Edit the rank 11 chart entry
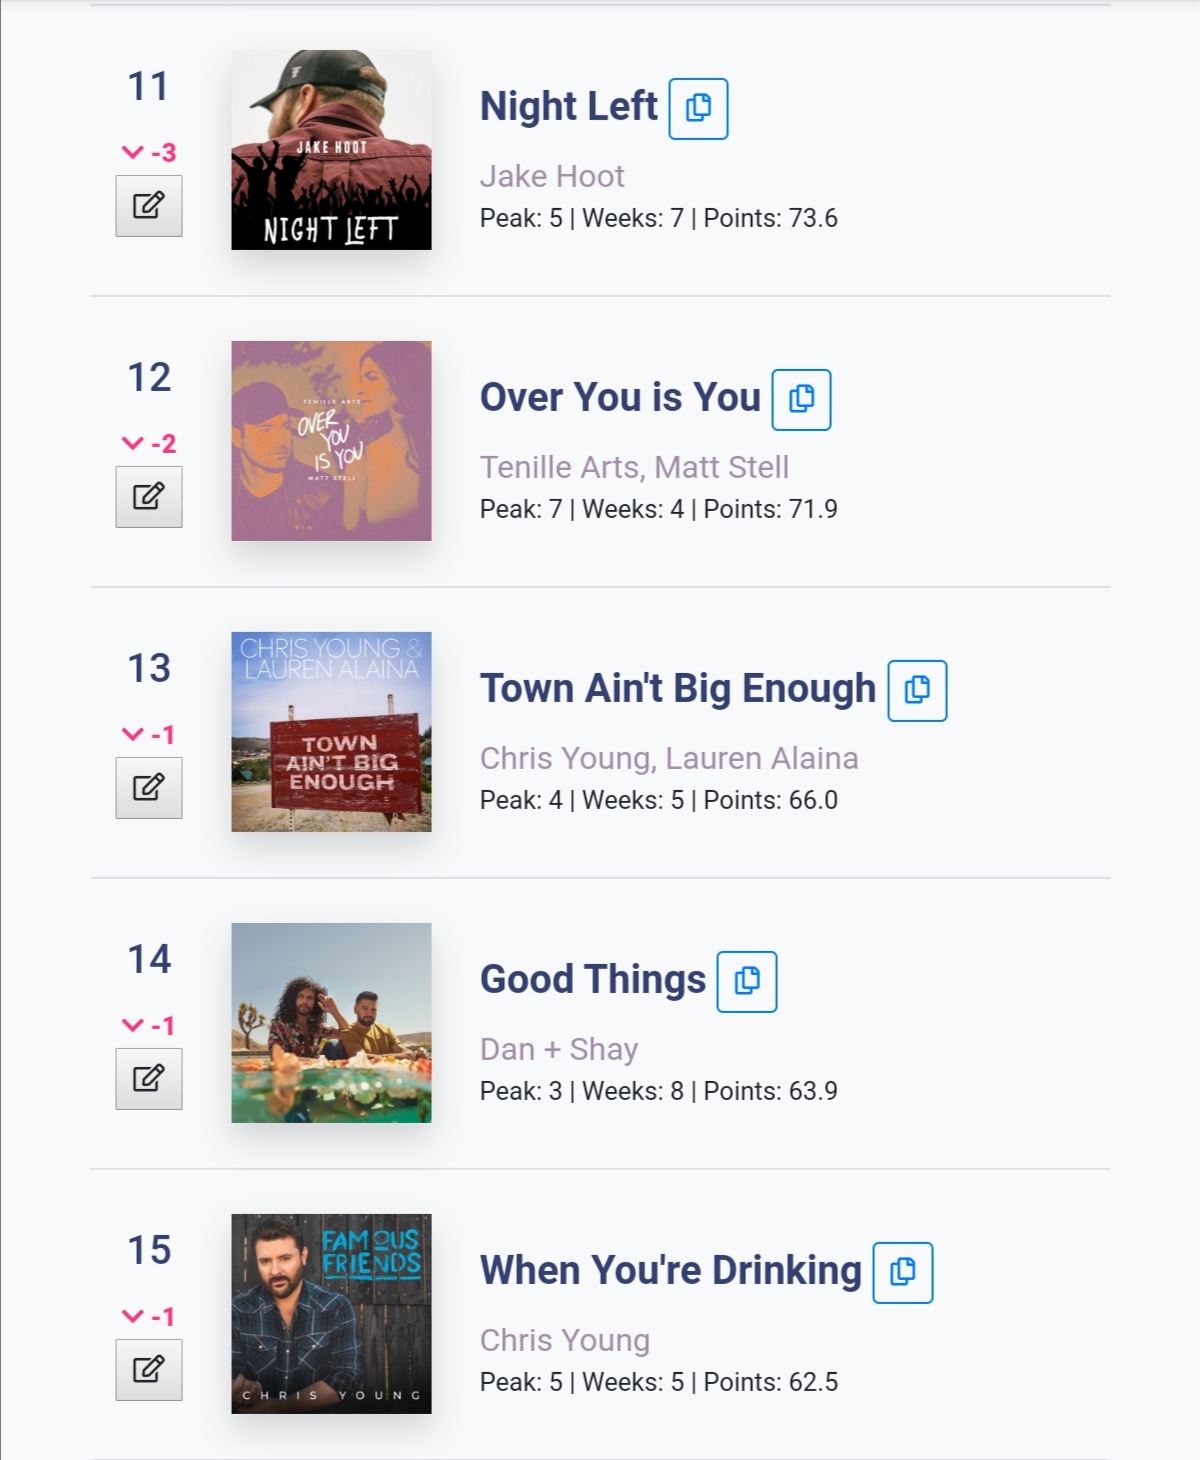 [149, 206]
